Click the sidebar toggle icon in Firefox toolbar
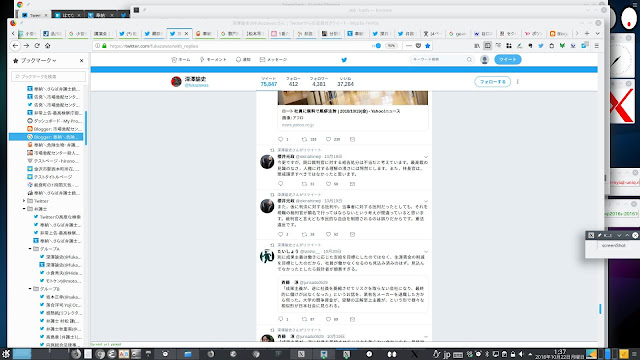The width and height of the screenshot is (640, 360). point(487,46)
